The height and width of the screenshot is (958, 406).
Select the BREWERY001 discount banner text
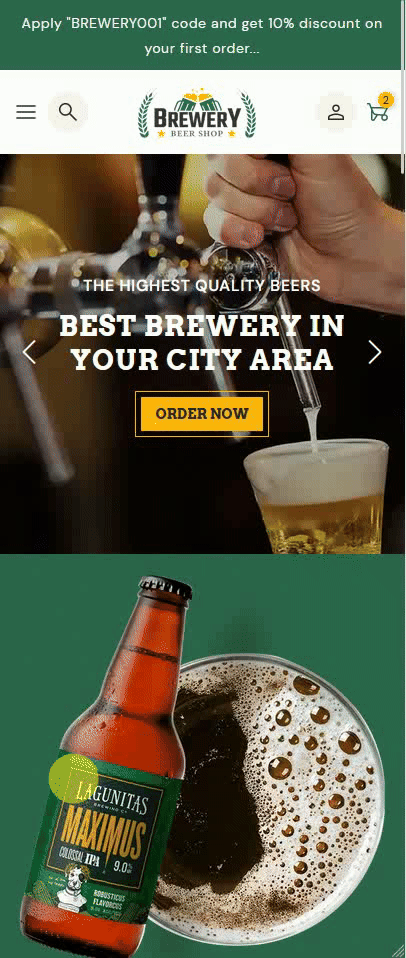click(x=202, y=35)
